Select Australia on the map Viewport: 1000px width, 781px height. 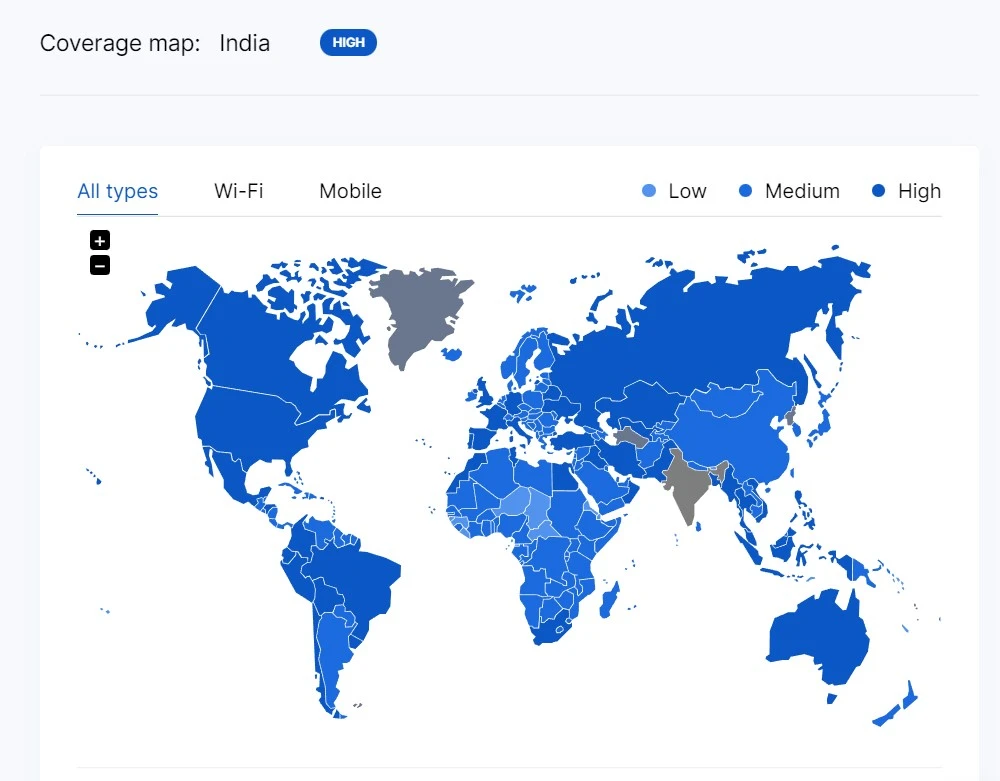coord(820,638)
